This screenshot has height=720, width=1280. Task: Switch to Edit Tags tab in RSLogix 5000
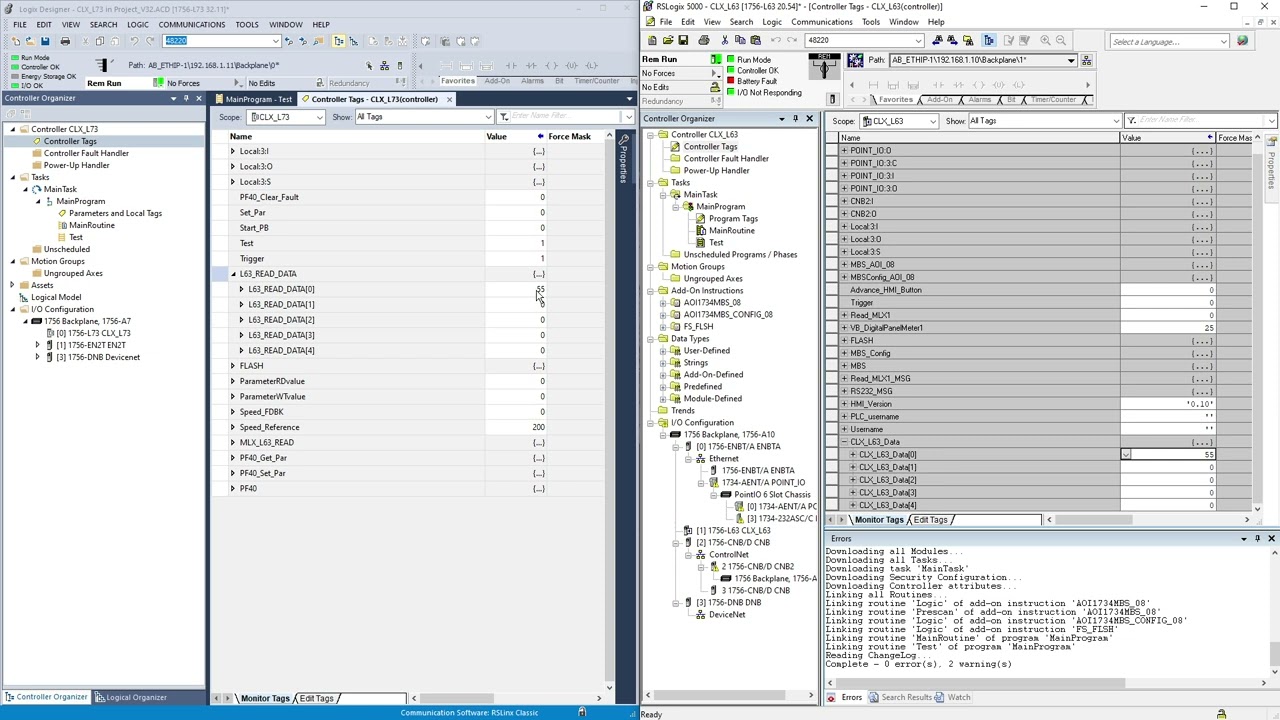[930, 520]
